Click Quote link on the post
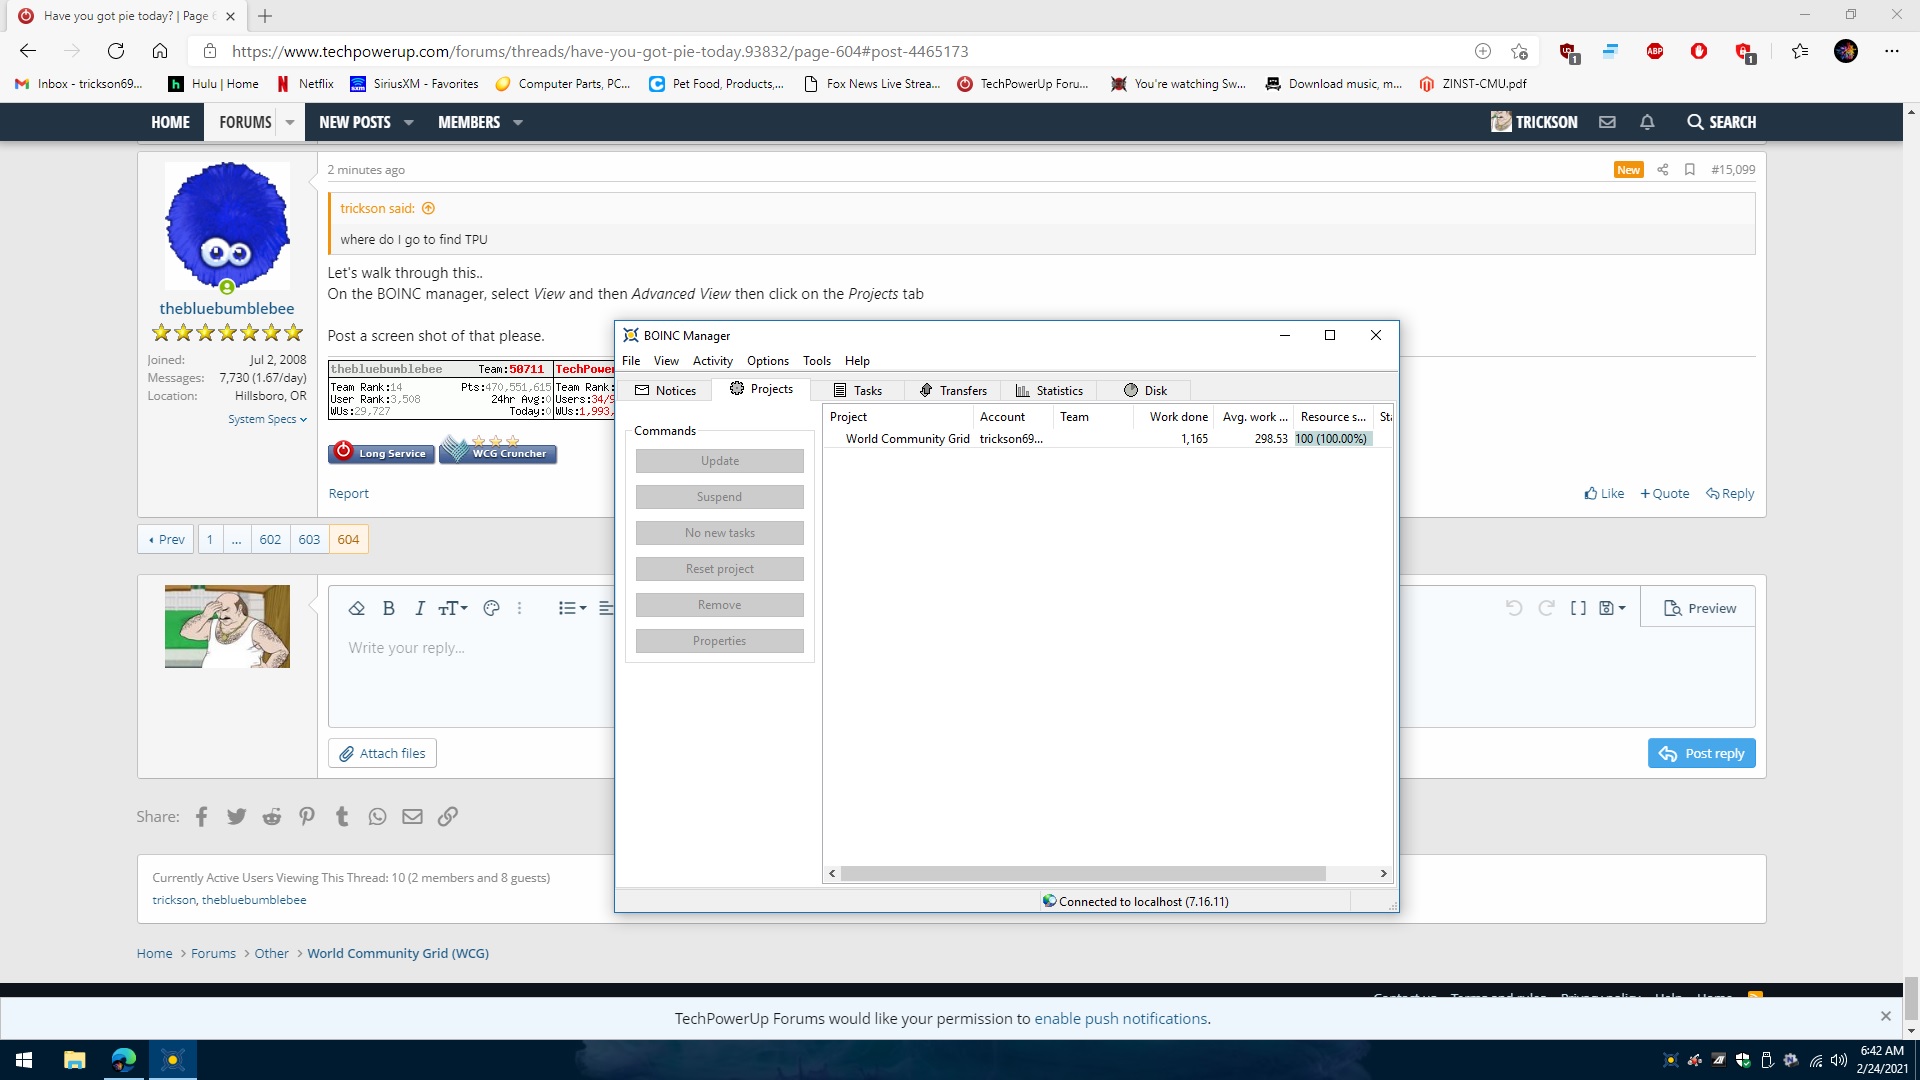 1665,494
